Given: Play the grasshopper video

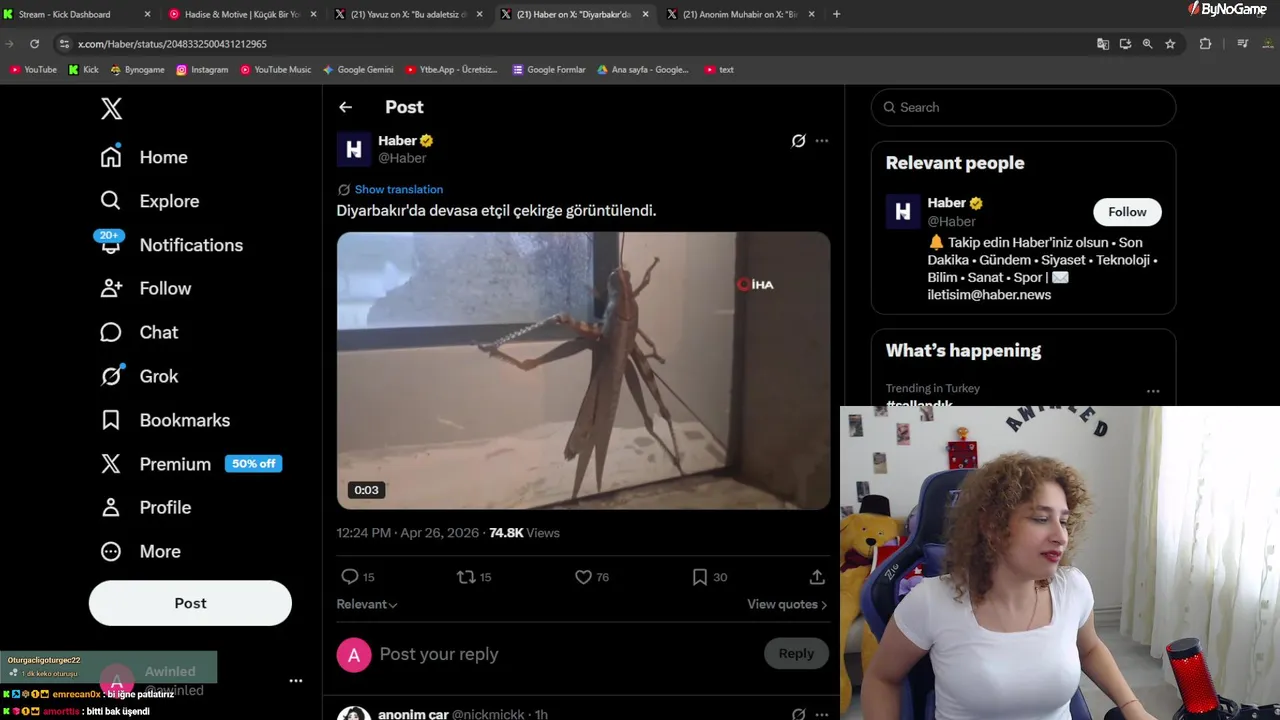Looking at the screenshot, I should (583, 371).
